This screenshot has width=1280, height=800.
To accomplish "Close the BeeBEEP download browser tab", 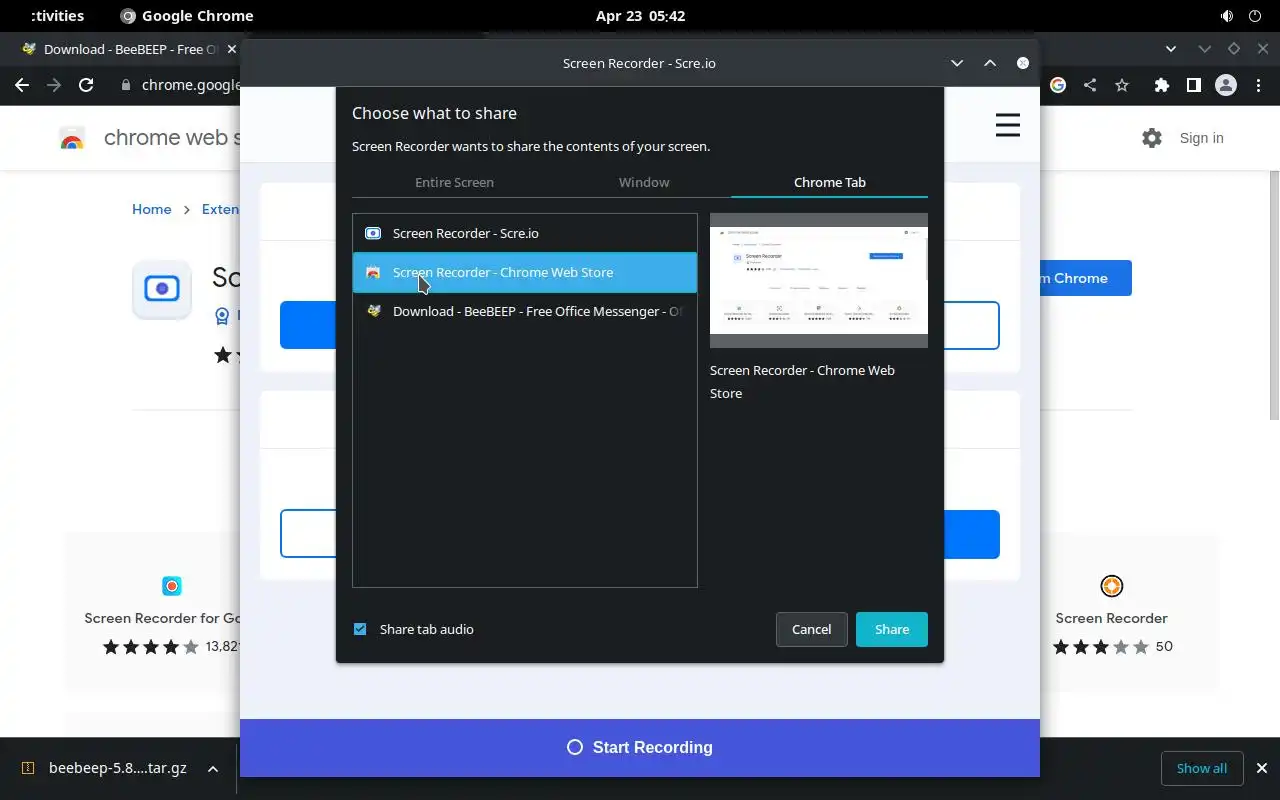I will (232, 49).
